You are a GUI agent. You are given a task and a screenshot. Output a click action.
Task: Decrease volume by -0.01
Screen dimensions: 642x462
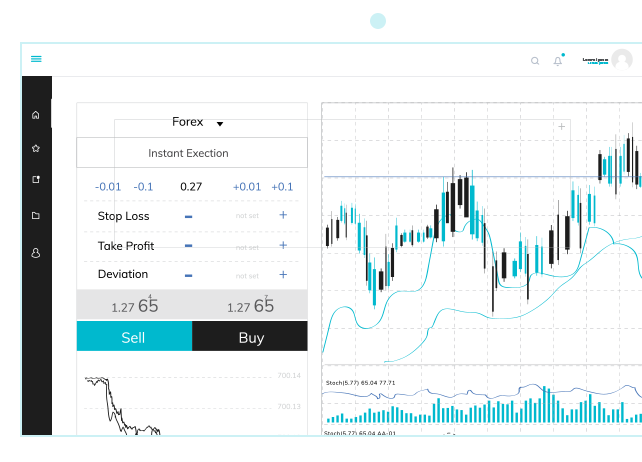tap(108, 187)
